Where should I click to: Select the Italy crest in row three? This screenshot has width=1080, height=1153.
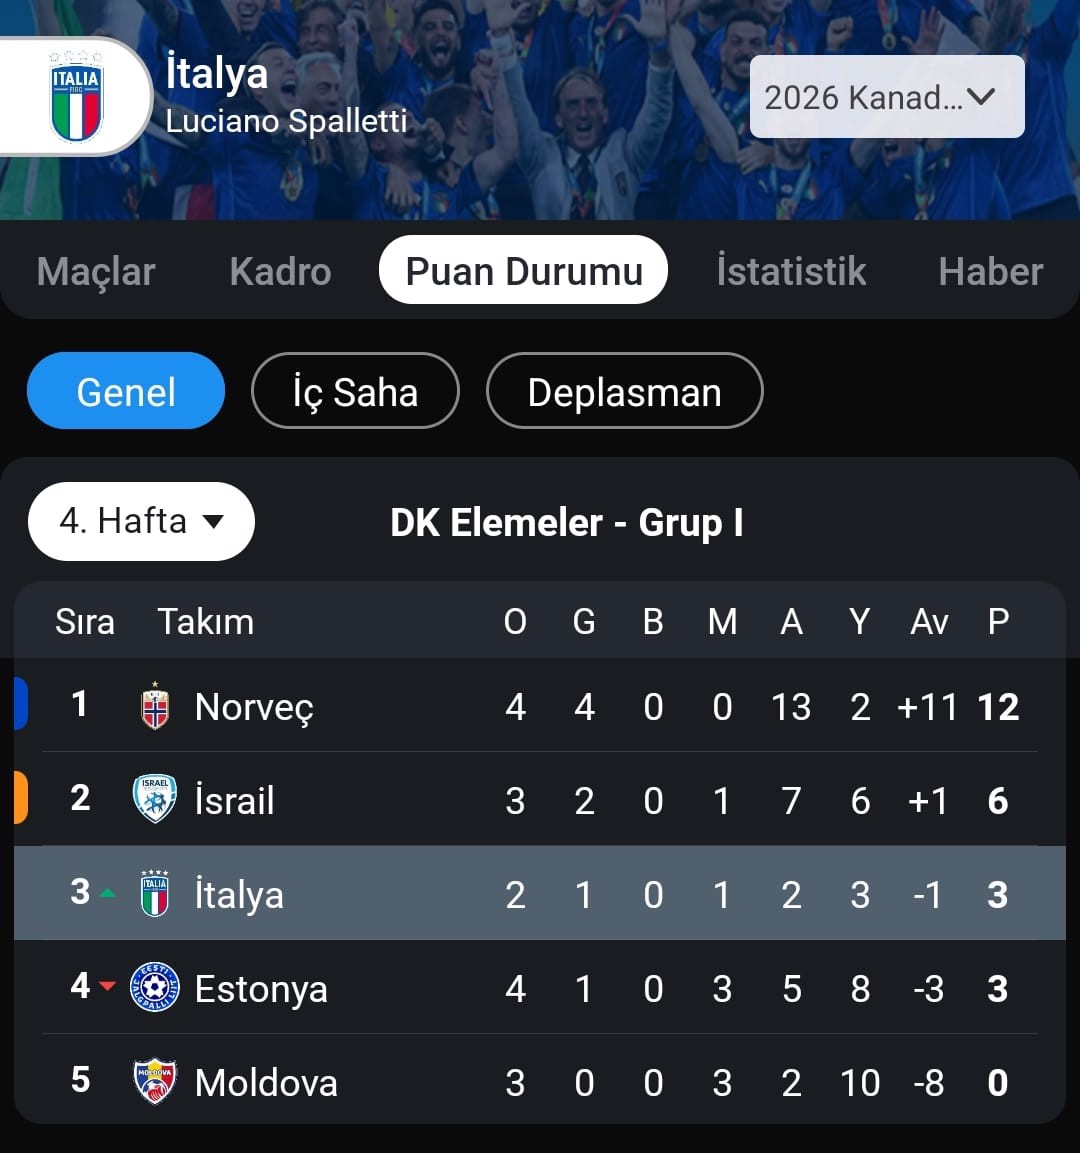pos(155,893)
